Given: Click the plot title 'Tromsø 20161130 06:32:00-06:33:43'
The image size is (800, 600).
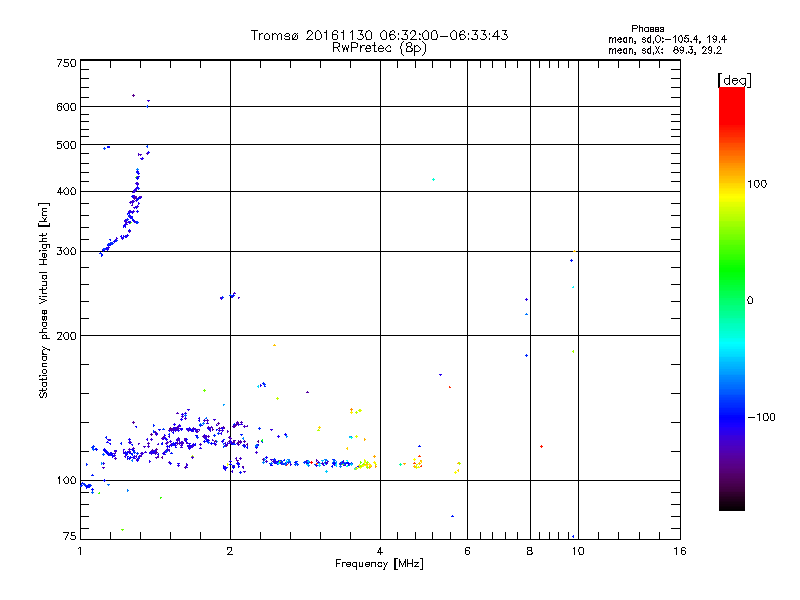Looking at the screenshot, I should [x=379, y=35].
